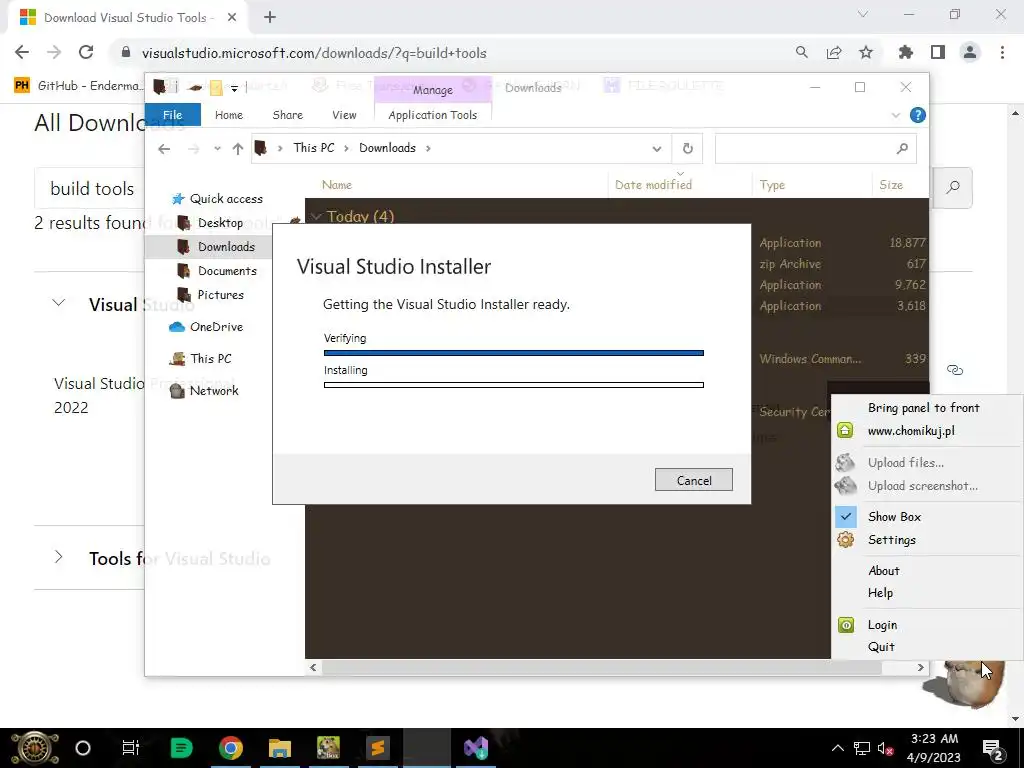Screen dimensions: 1024x768
Task: Click the Installing progress bar
Action: [x=513, y=385]
